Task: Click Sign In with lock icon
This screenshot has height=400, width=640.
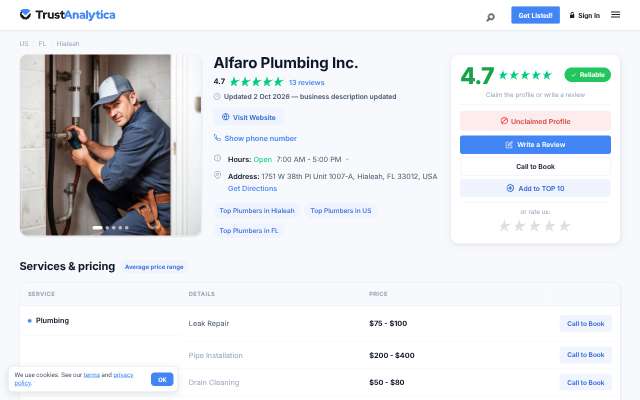Action: [x=584, y=16]
